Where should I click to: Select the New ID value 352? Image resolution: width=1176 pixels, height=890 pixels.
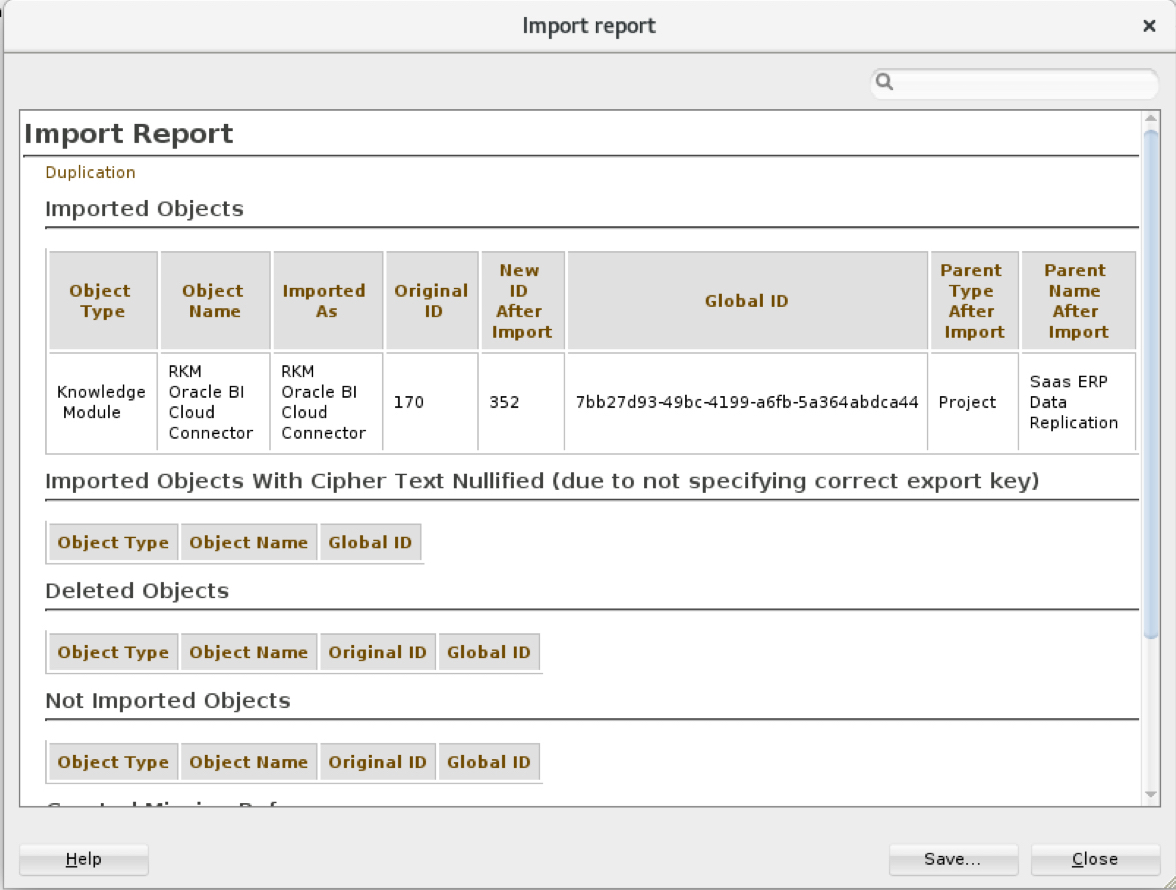[505, 402]
